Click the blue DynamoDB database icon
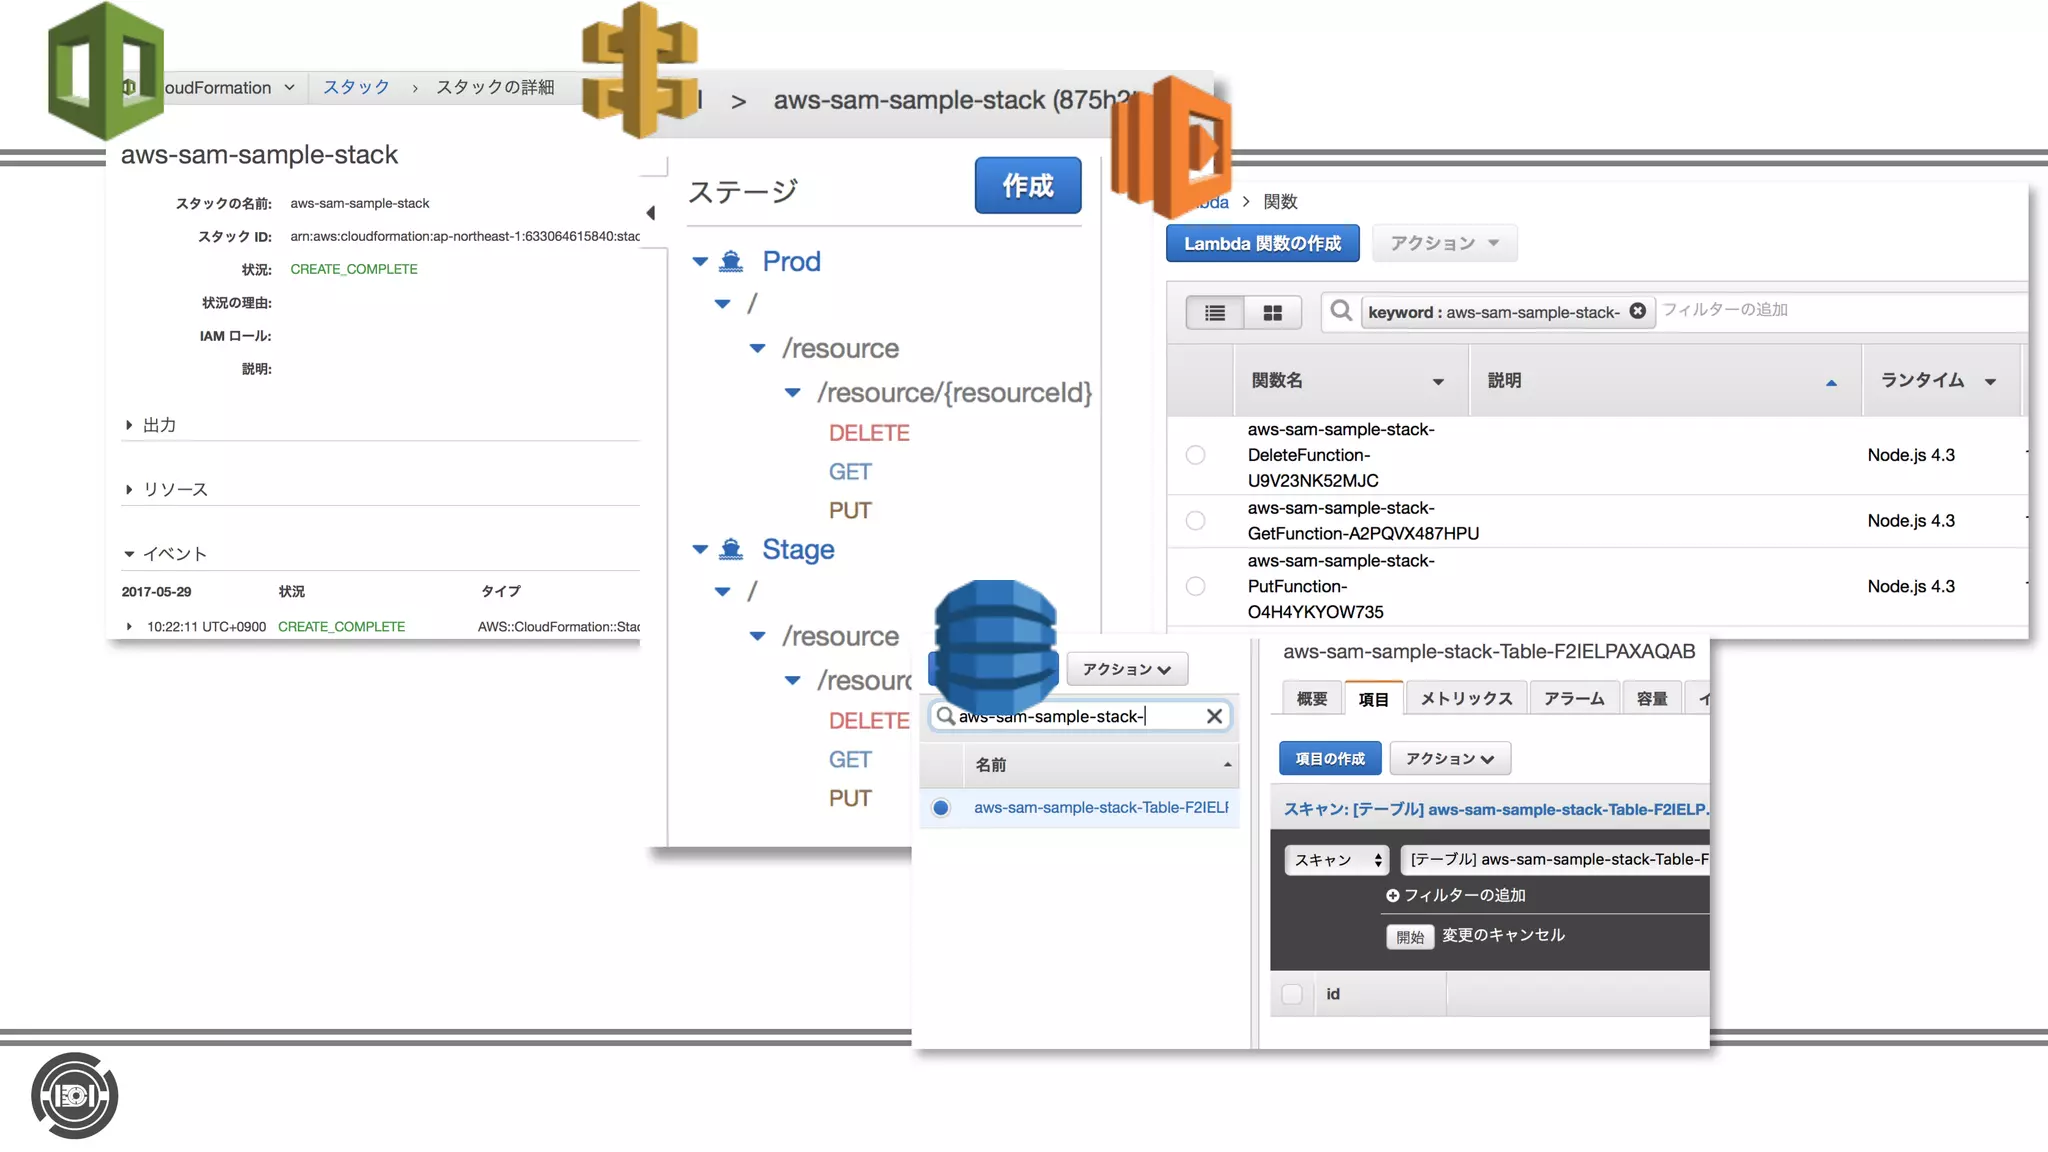Image resolution: width=2048 pixels, height=1152 pixels. 994,645
